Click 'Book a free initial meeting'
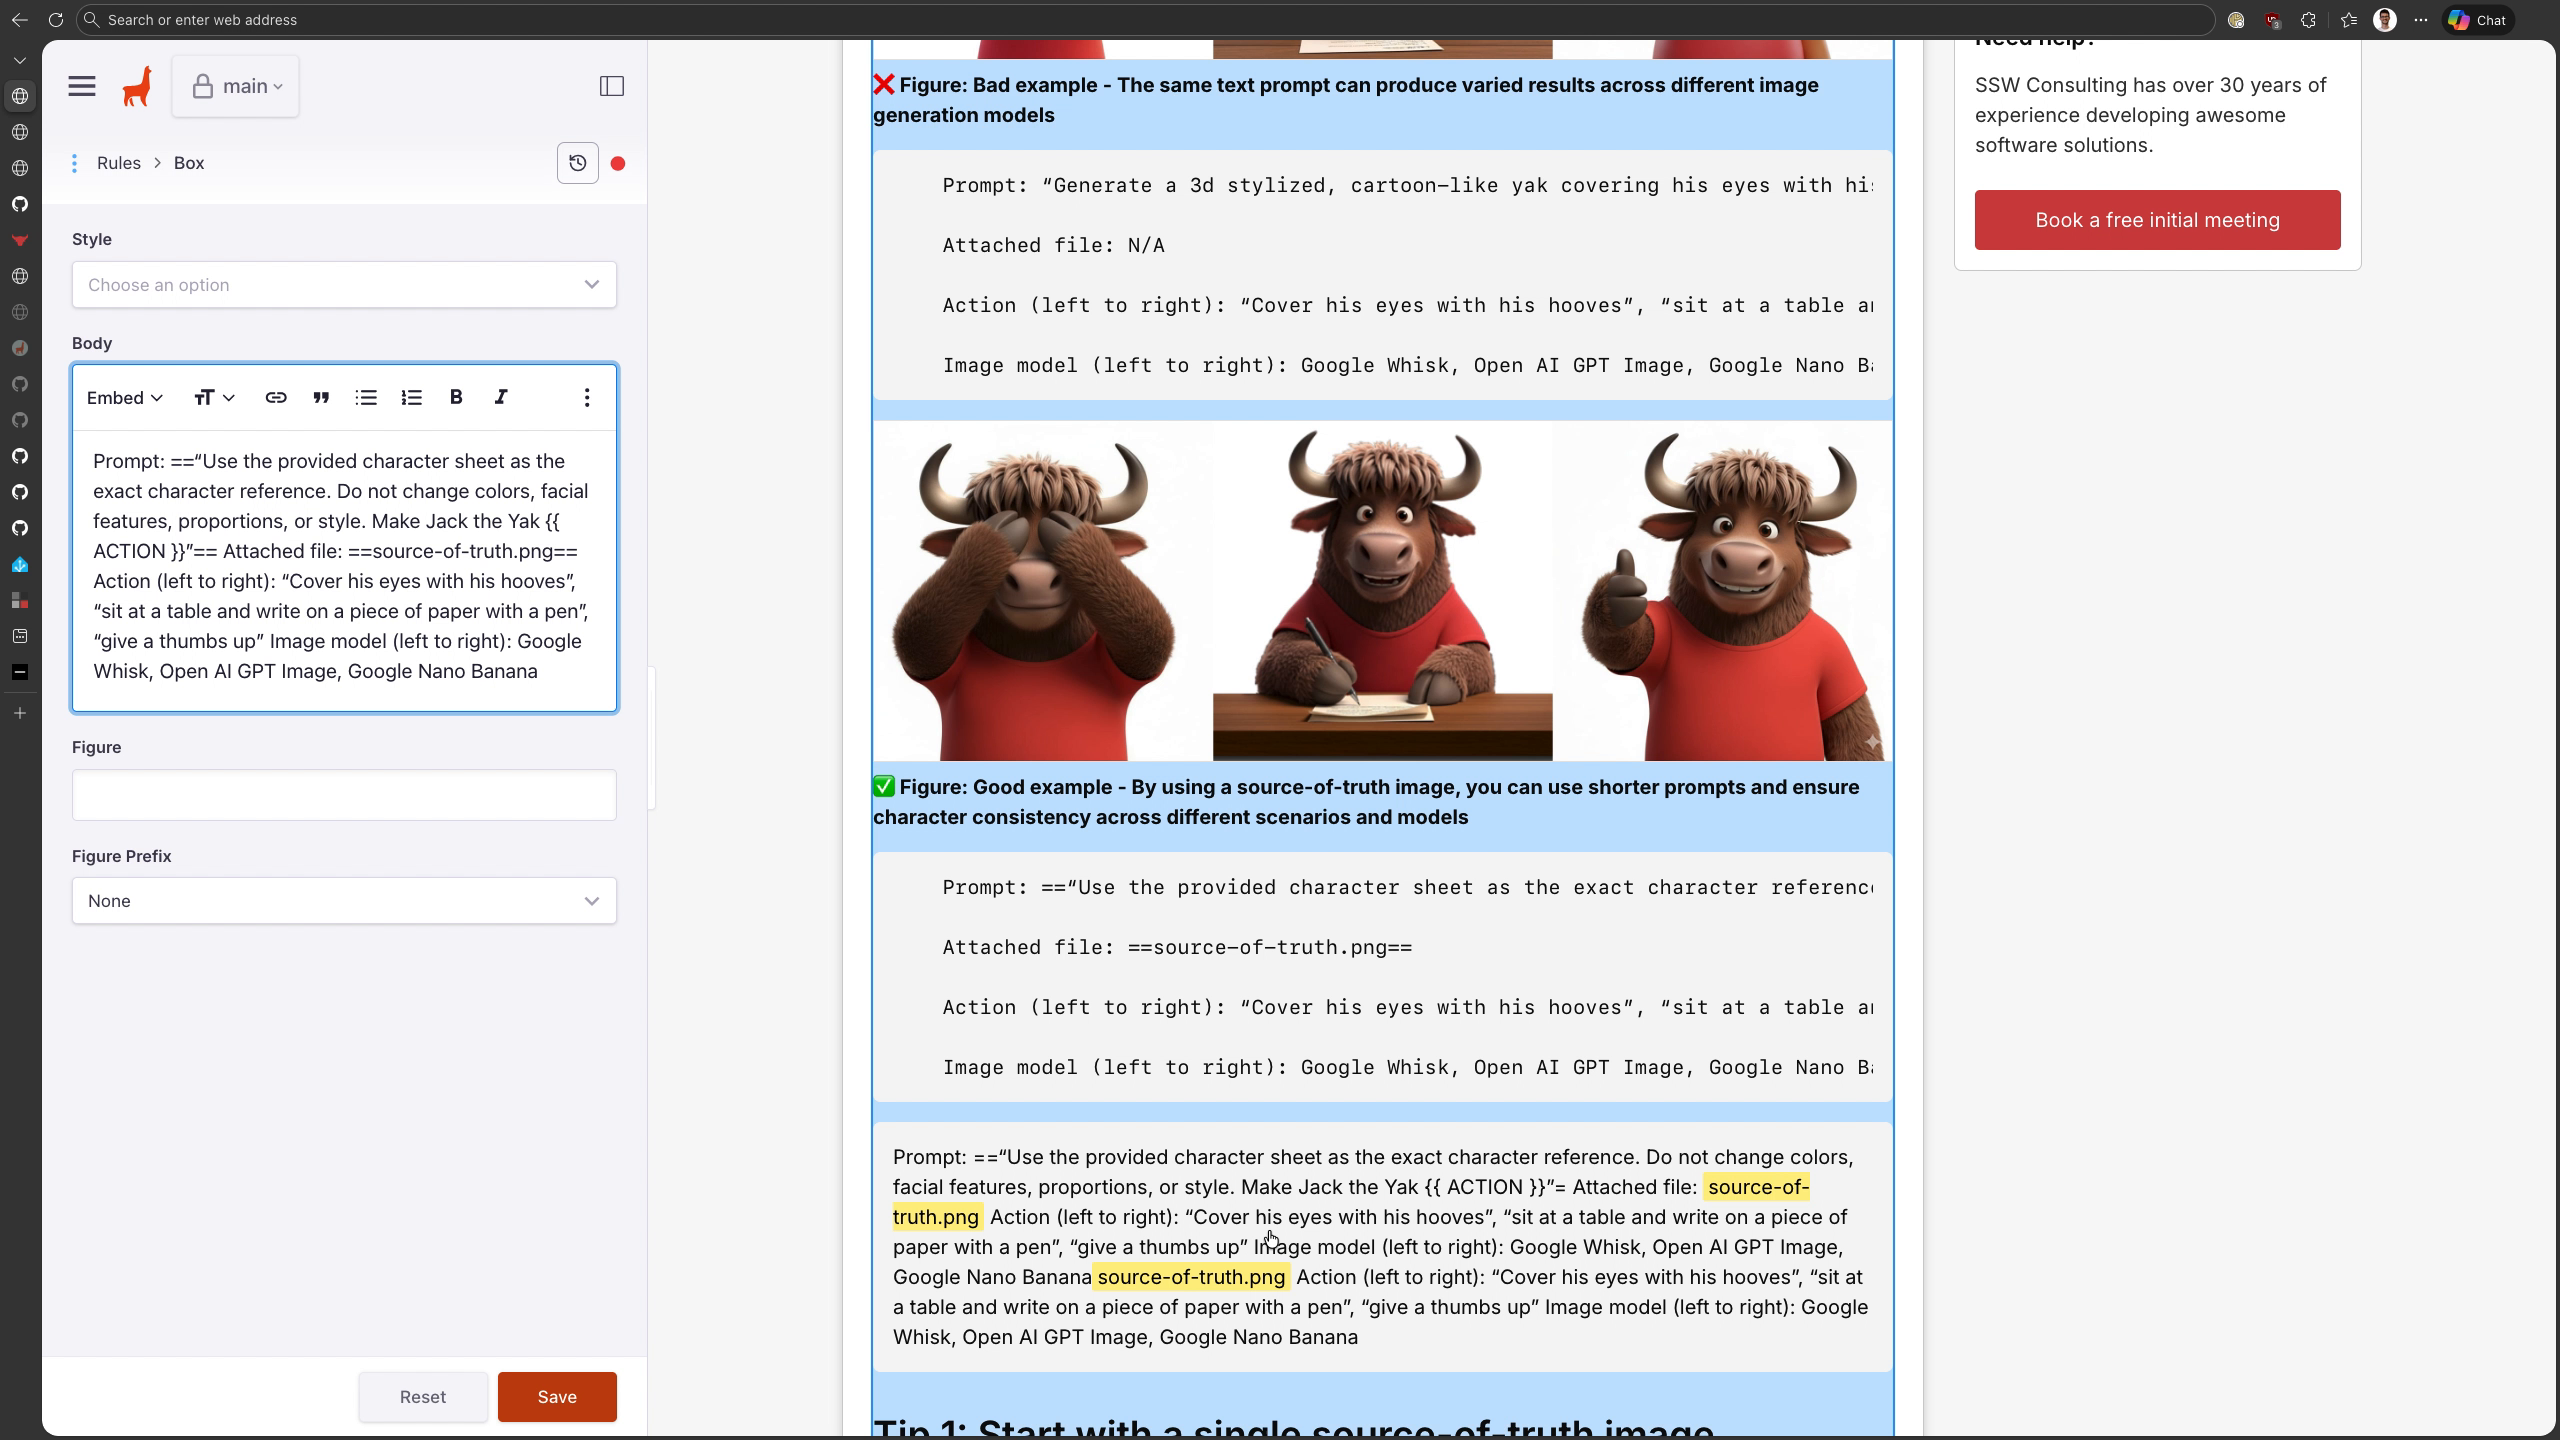 [2156, 219]
